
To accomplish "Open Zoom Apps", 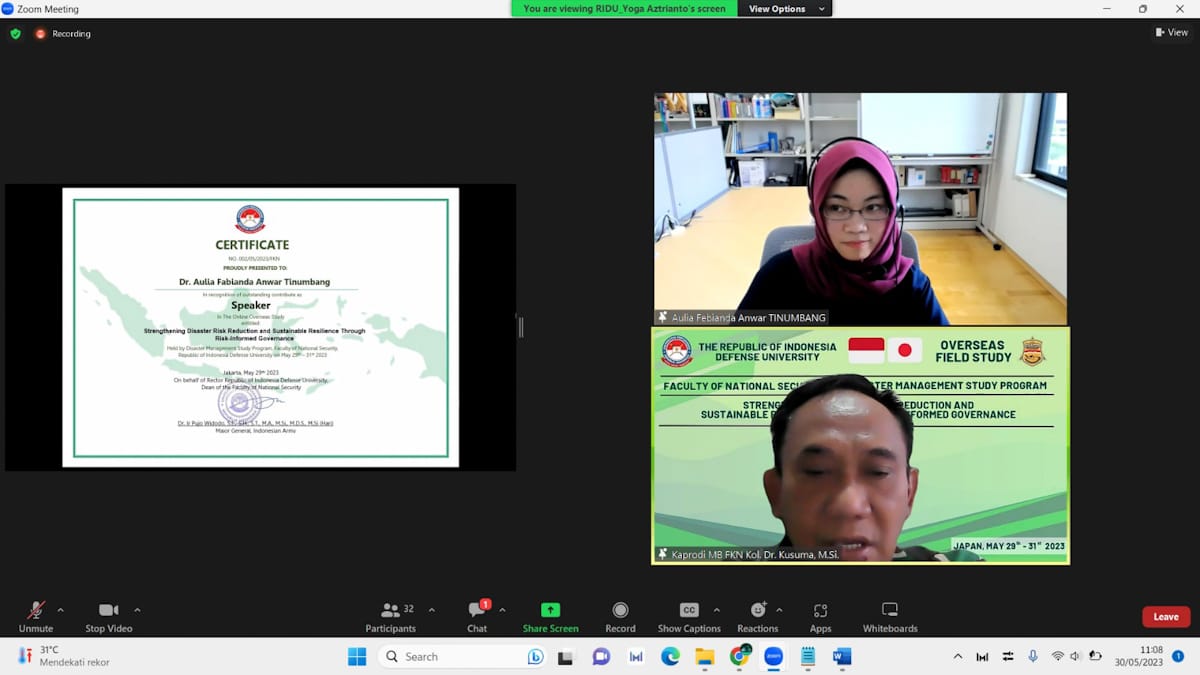I will (820, 617).
